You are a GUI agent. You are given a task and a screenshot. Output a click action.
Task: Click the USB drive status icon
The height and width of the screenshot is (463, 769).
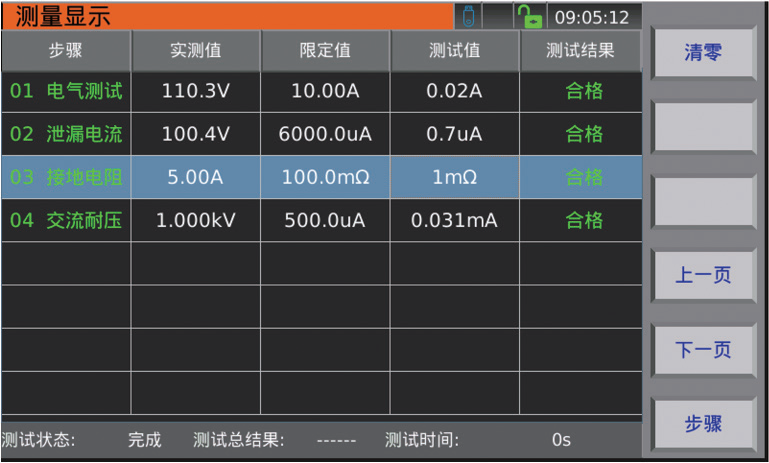(x=468, y=16)
